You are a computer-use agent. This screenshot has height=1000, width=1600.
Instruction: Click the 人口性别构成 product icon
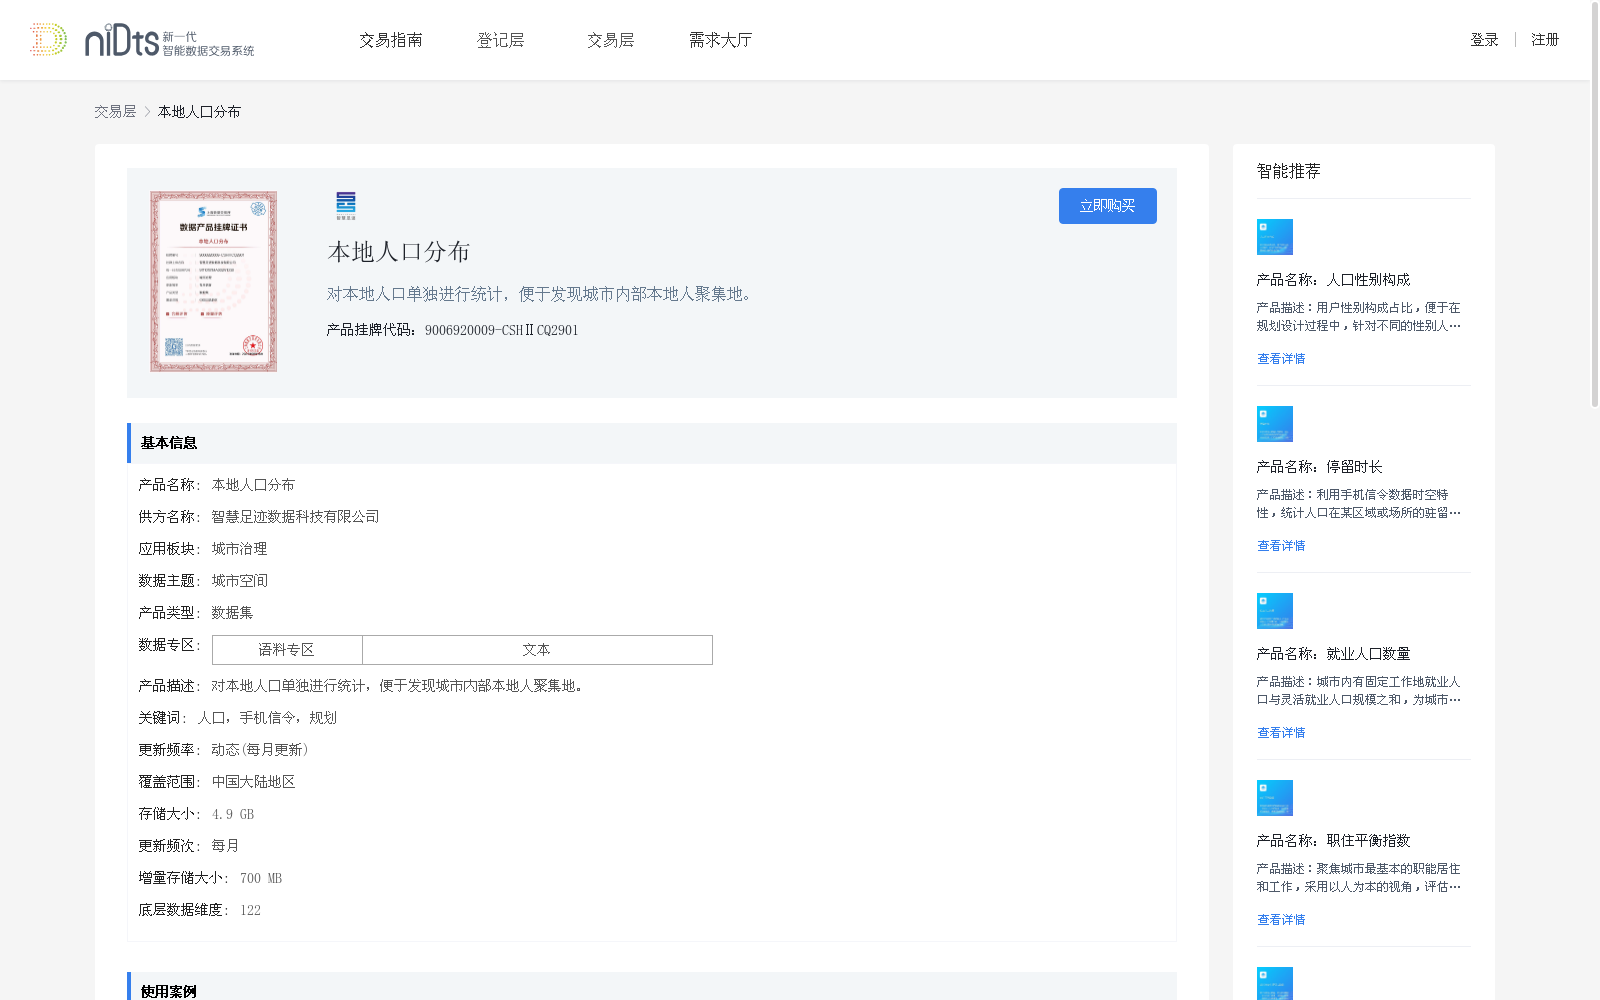pyautogui.click(x=1275, y=237)
